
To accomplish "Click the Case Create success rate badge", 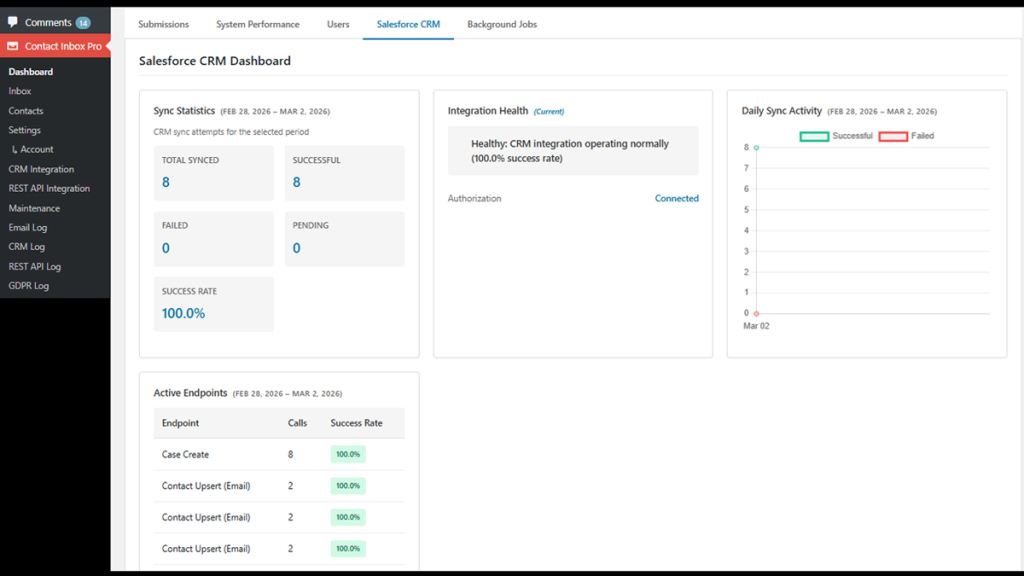I will coord(347,455).
